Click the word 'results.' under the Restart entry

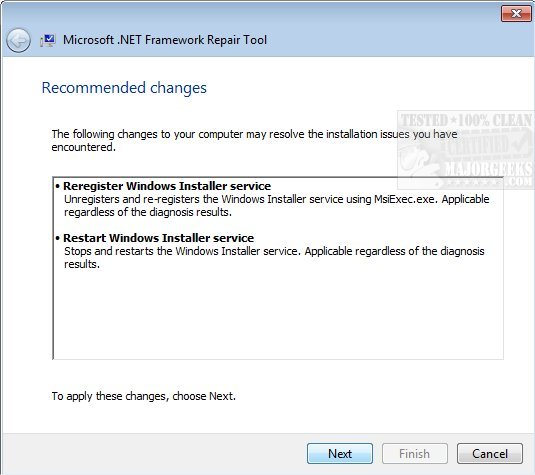82,264
